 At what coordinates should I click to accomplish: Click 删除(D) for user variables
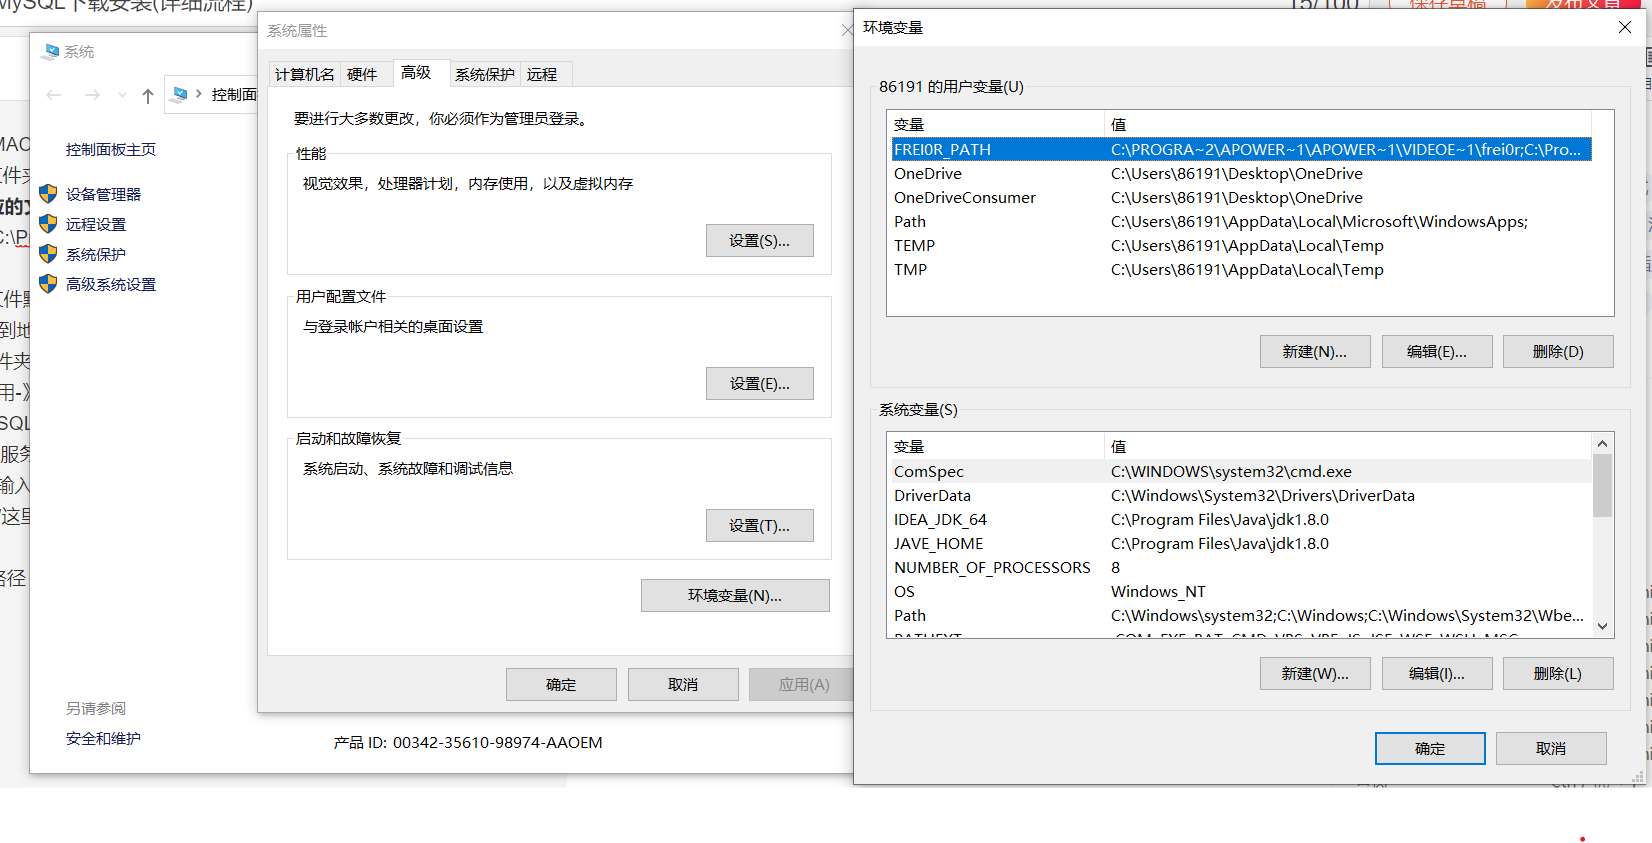(1558, 352)
